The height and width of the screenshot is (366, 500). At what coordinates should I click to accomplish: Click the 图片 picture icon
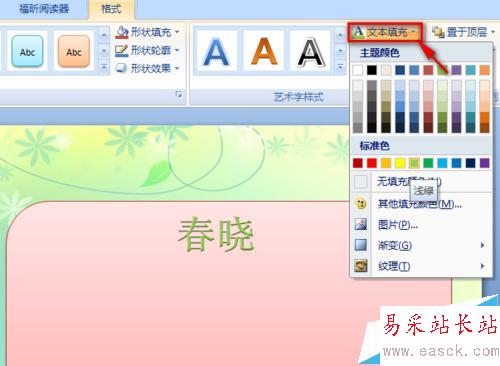point(361,224)
